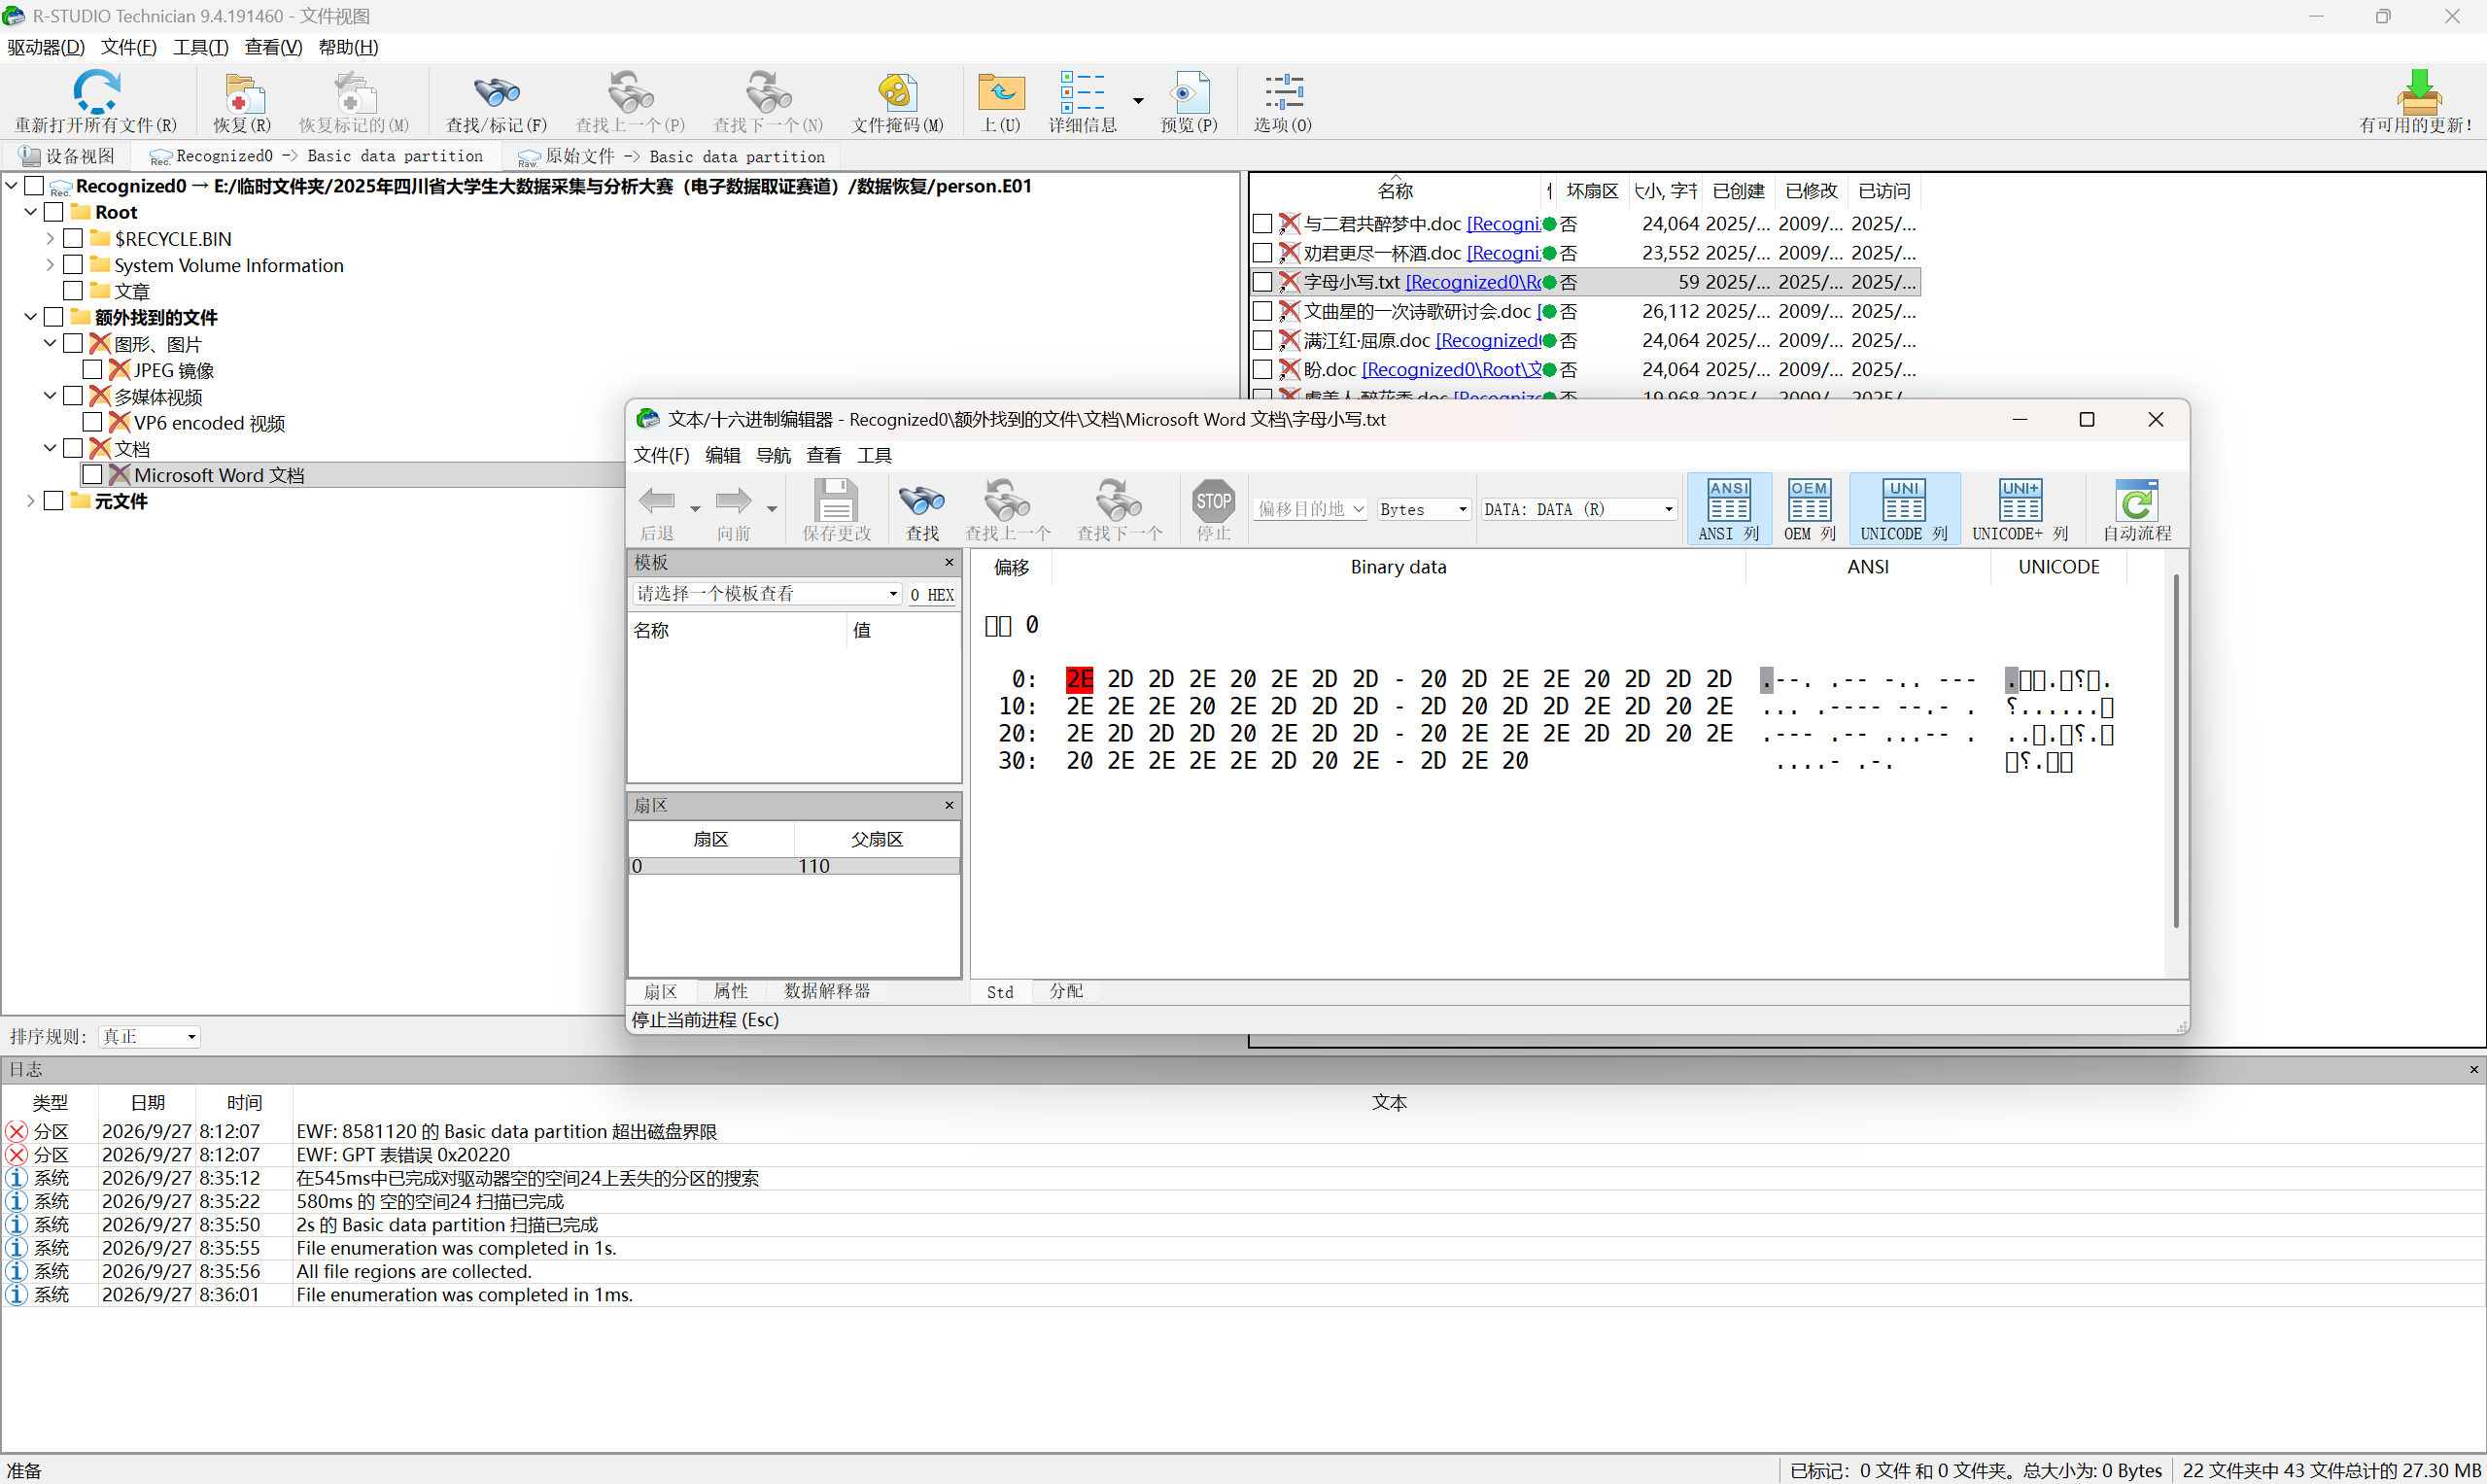Screen dimensions: 2487x1484
Task: Click the 文件掩码 file mask icon
Action: tap(897, 91)
